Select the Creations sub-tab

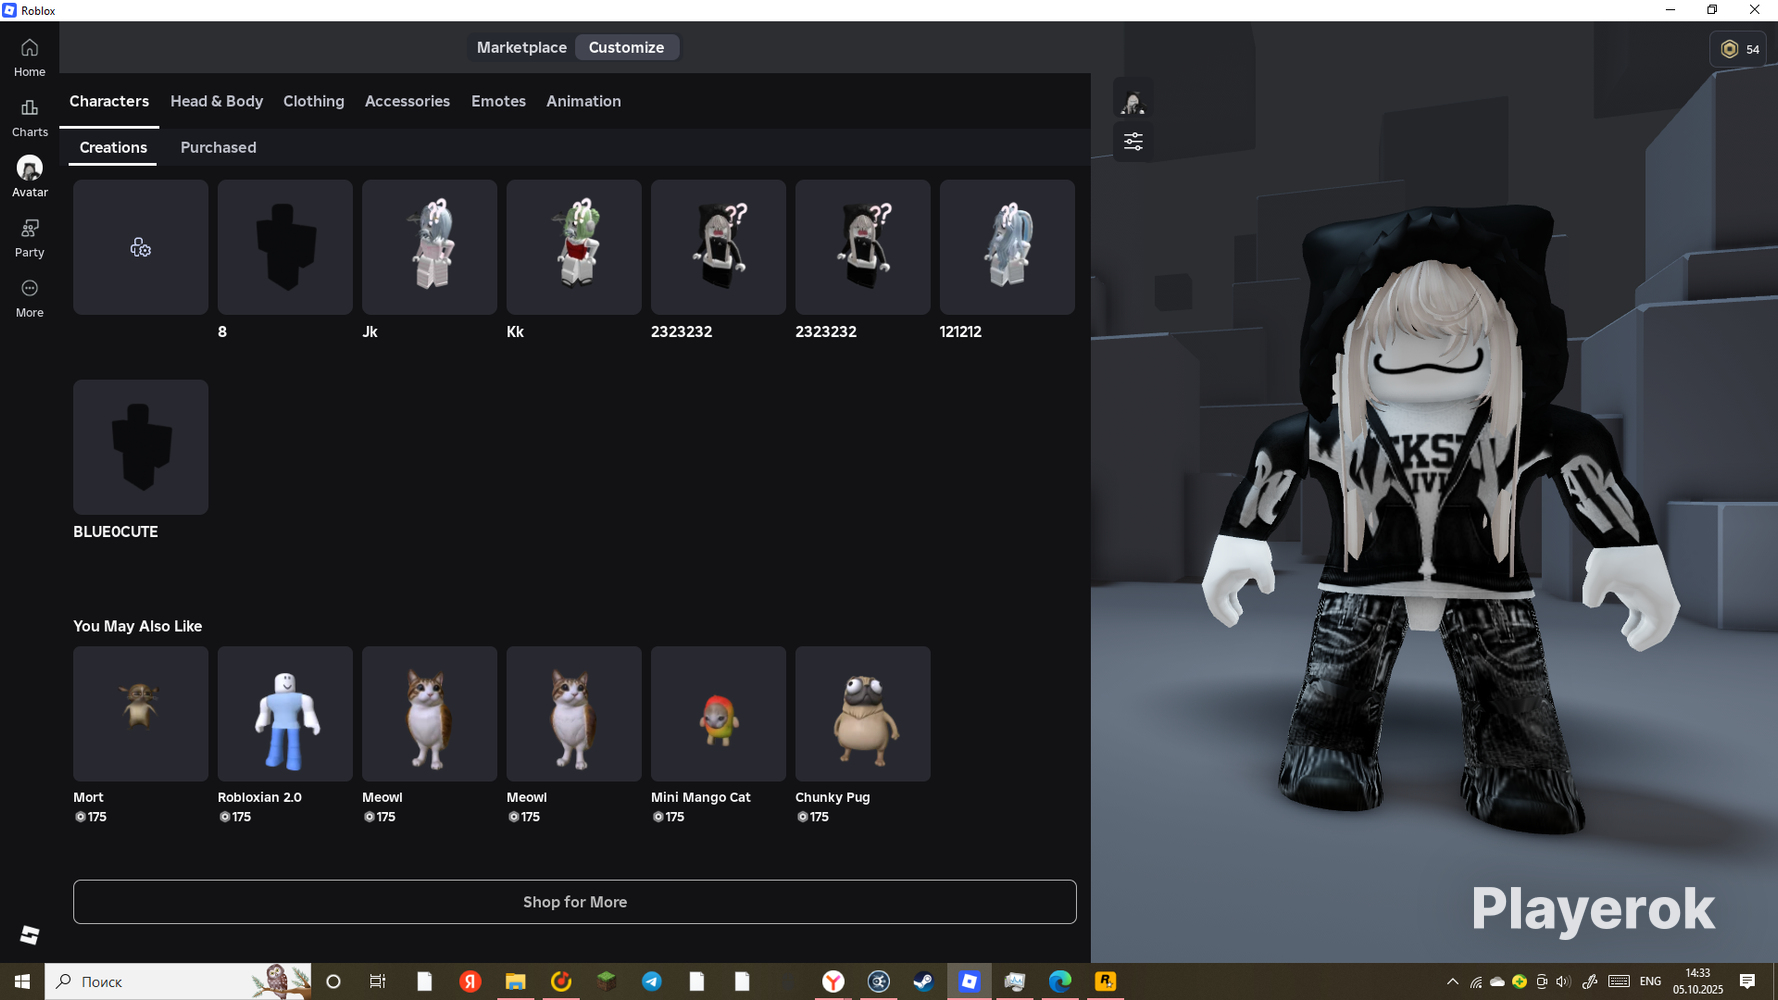coord(113,147)
